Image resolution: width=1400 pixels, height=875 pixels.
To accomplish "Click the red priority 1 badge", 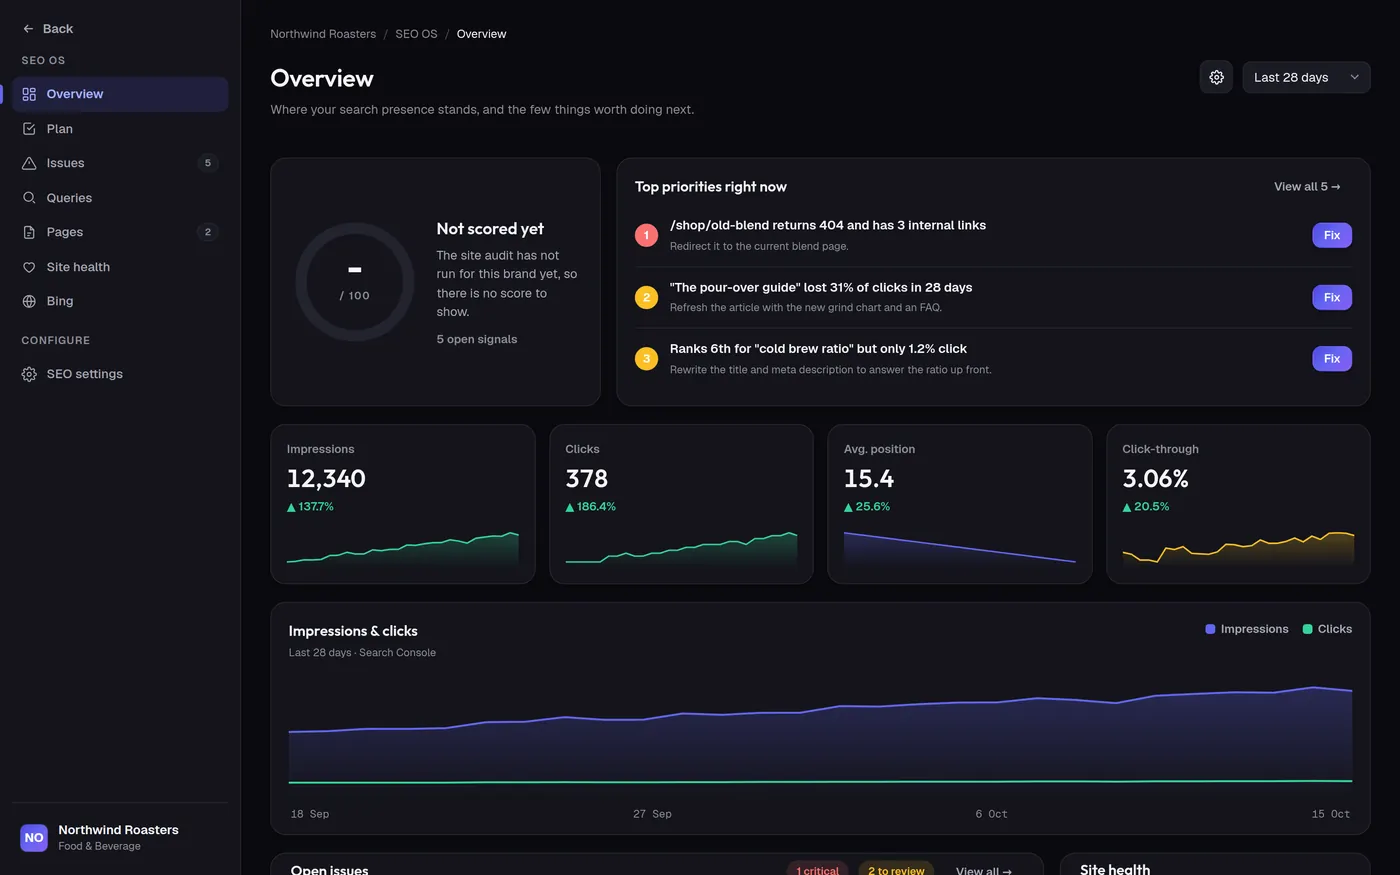I will [x=646, y=236].
